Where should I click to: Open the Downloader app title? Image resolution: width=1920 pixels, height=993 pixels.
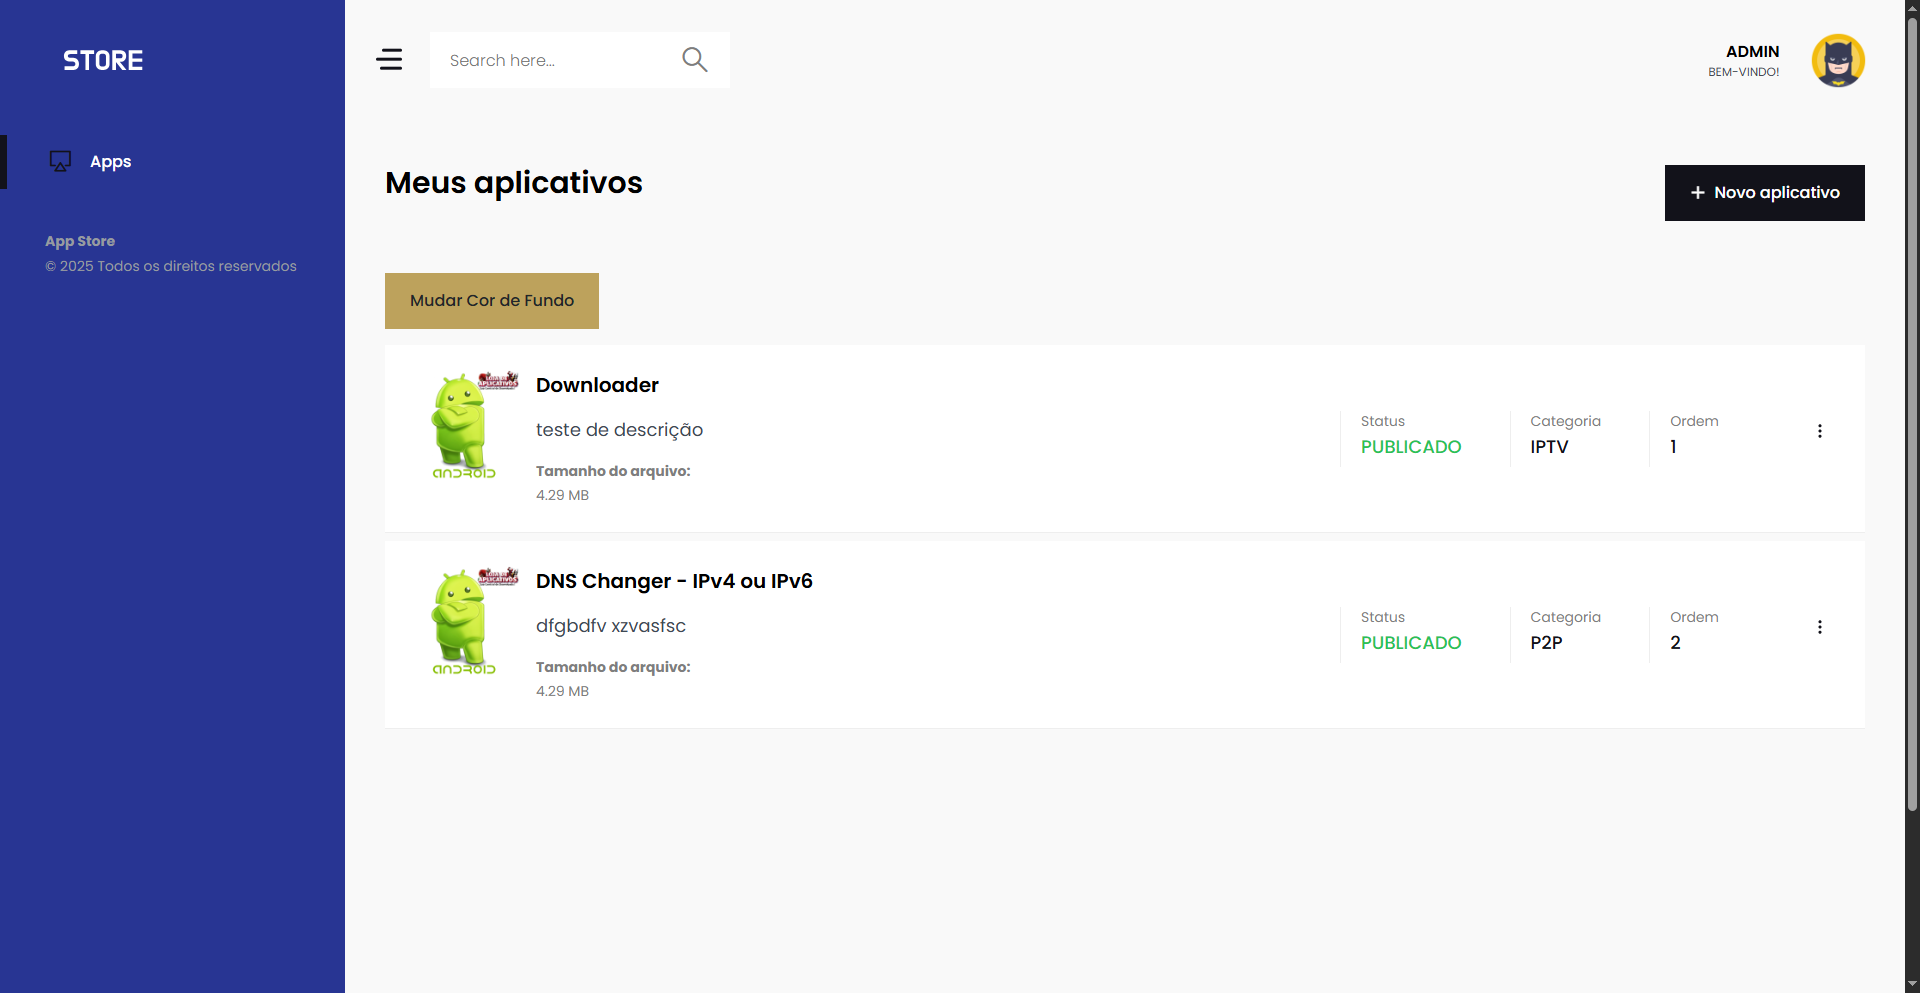click(x=597, y=385)
